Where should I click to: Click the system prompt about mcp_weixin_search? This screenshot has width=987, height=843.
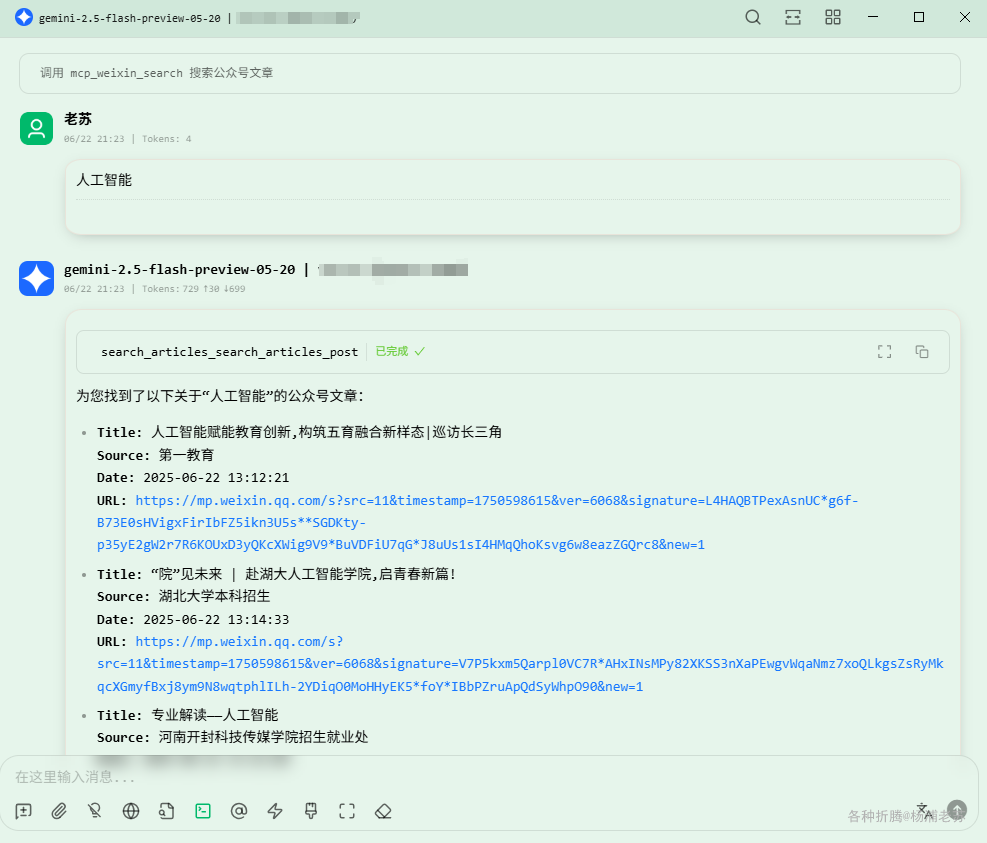pos(490,73)
